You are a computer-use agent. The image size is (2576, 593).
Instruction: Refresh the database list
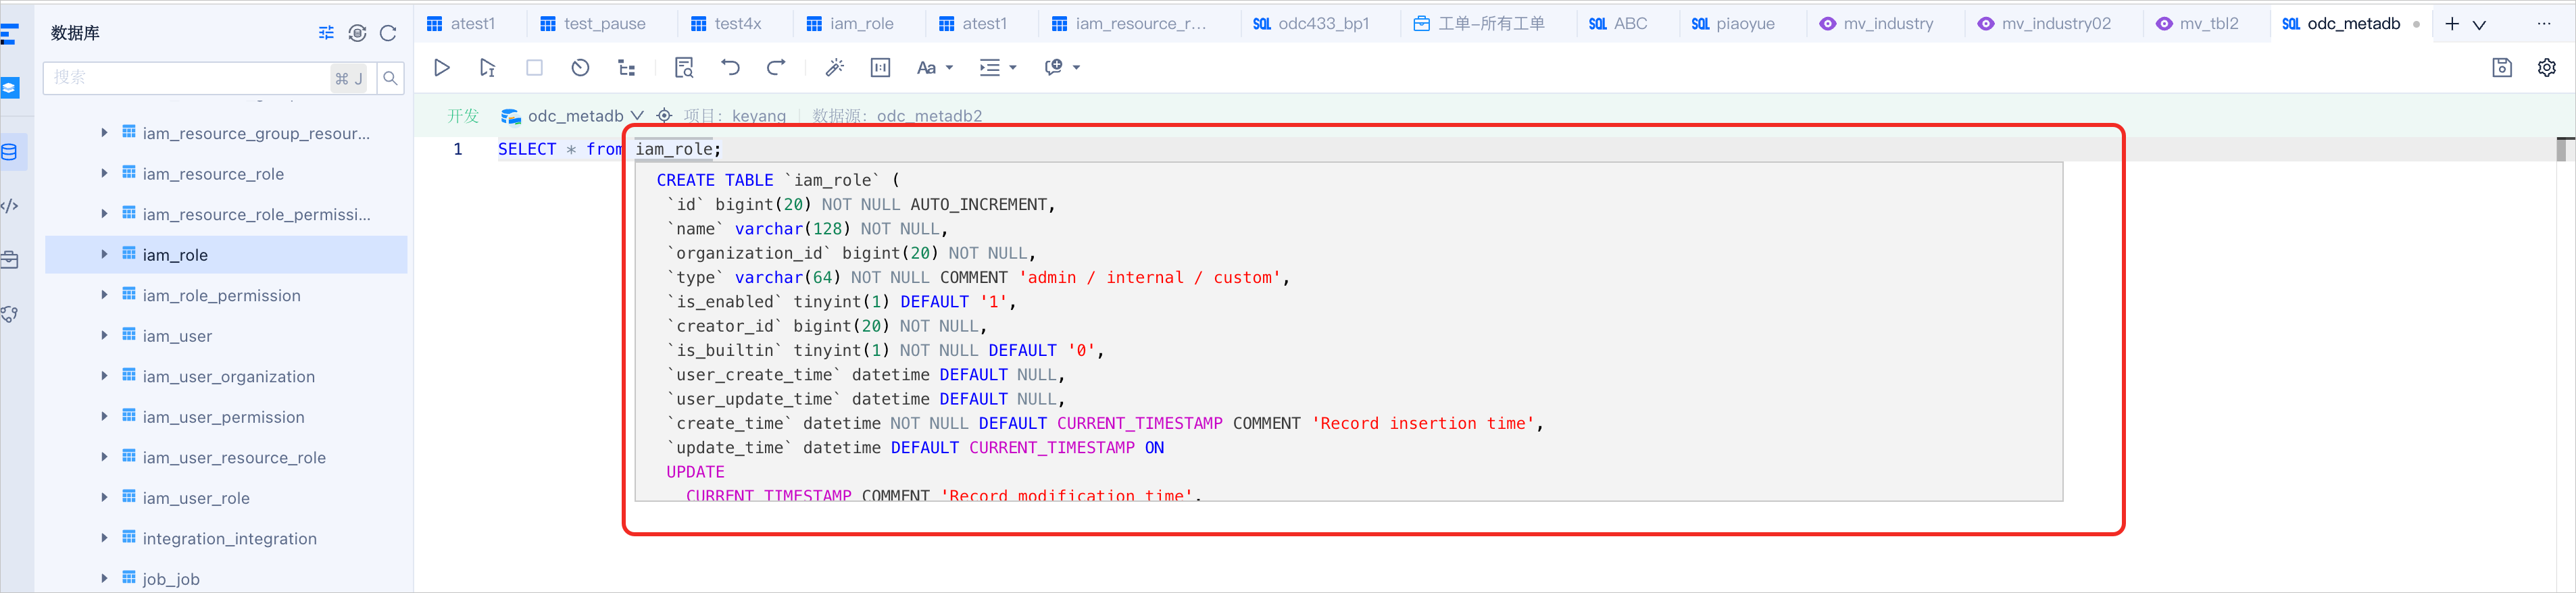388,33
